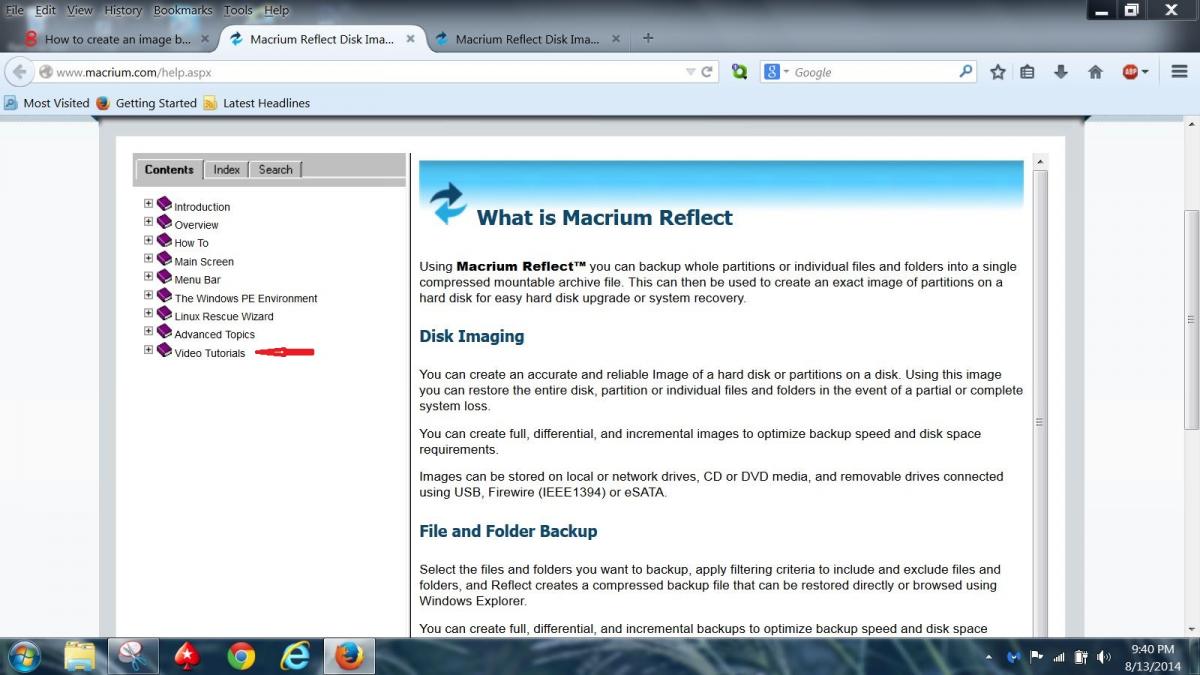
Task: Open the History menu
Action: coord(123,10)
